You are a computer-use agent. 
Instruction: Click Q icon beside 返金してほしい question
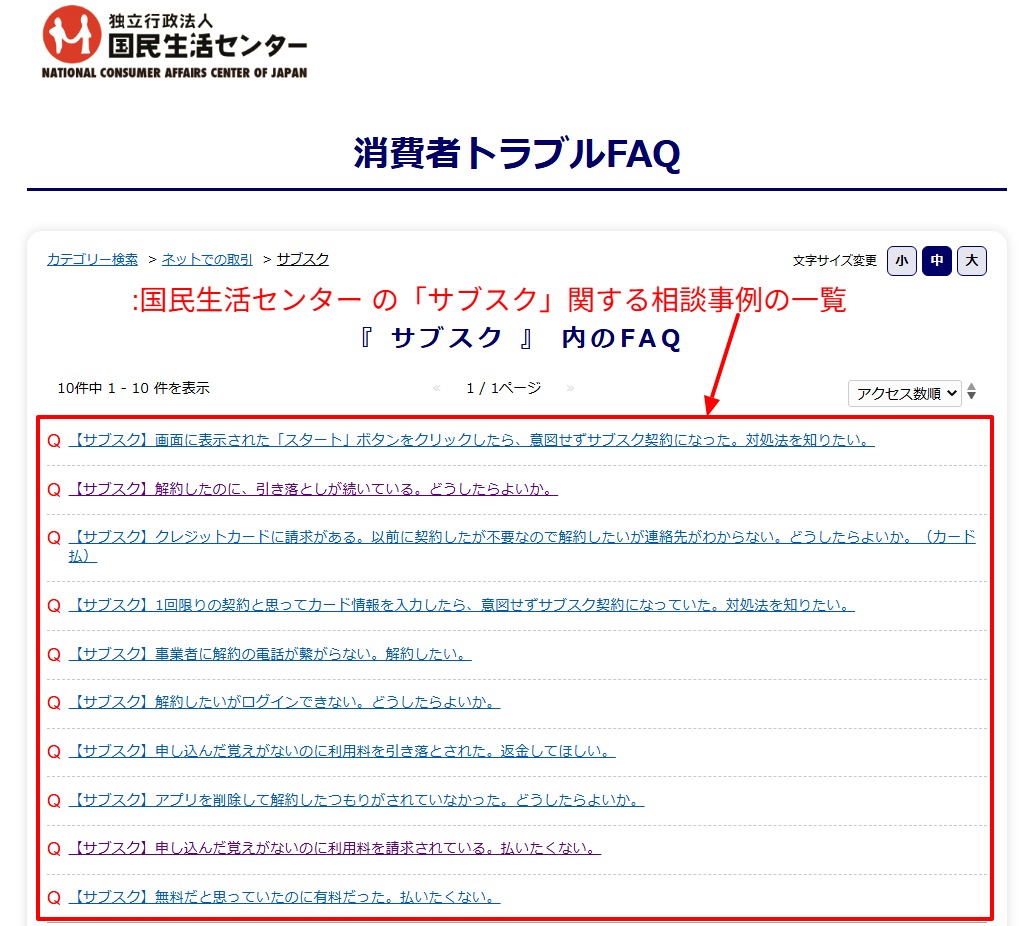[x=54, y=752]
